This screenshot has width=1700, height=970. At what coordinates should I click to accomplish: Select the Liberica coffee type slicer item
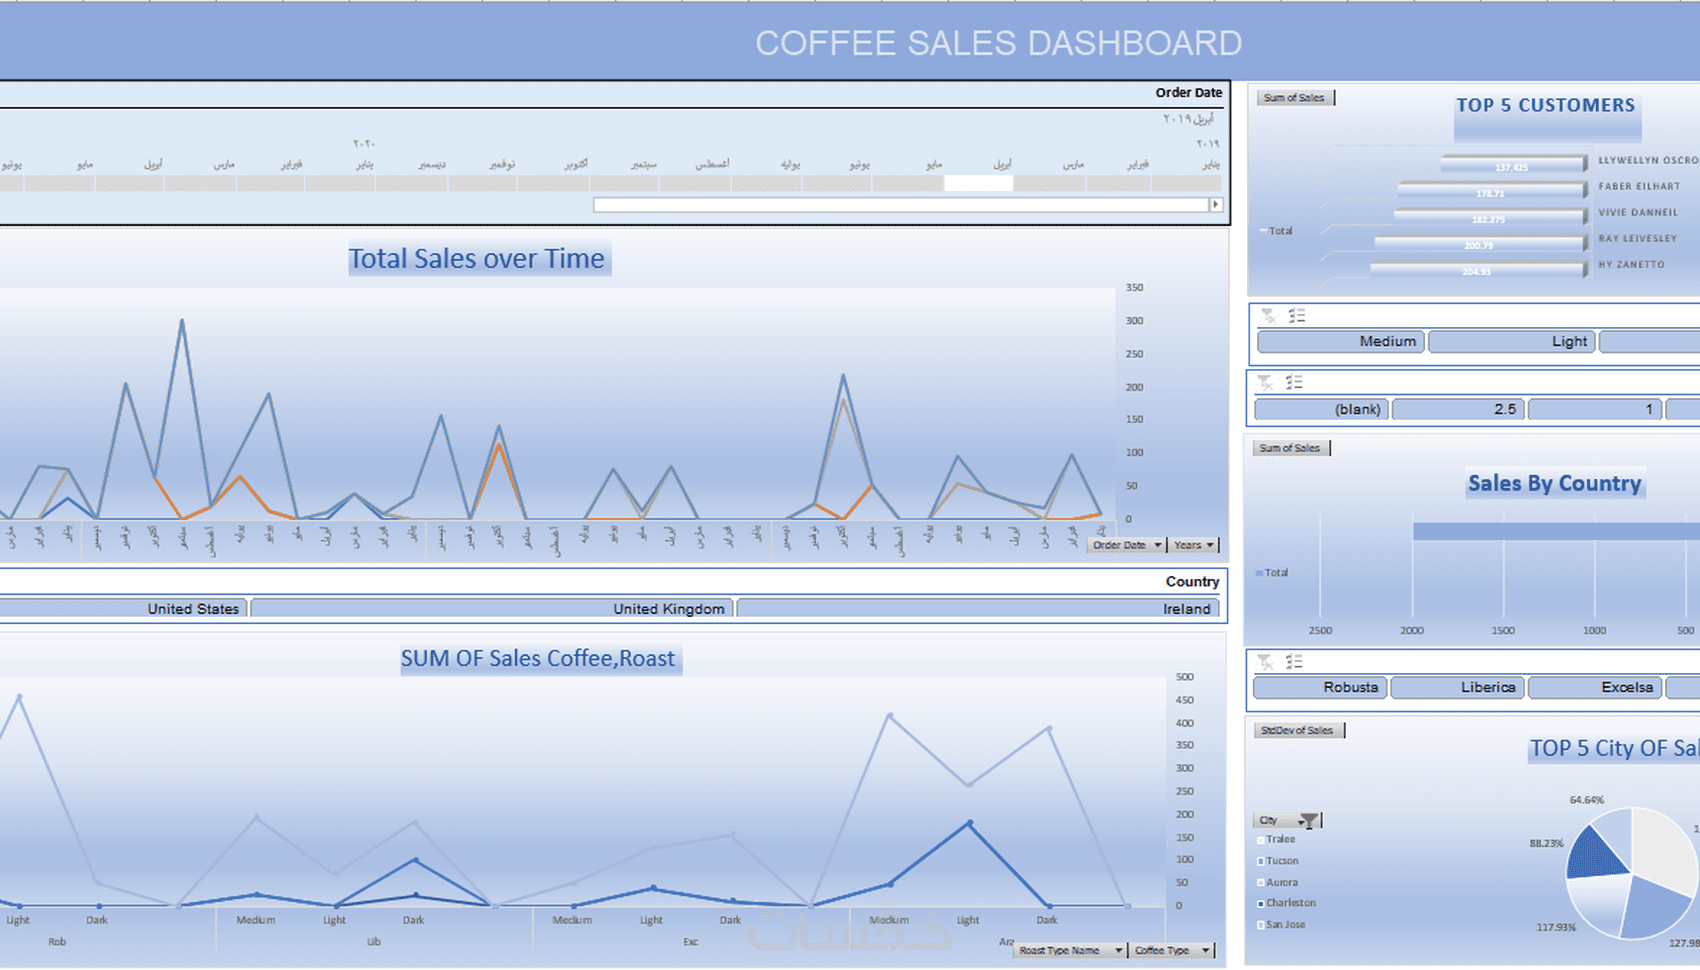point(1458,688)
